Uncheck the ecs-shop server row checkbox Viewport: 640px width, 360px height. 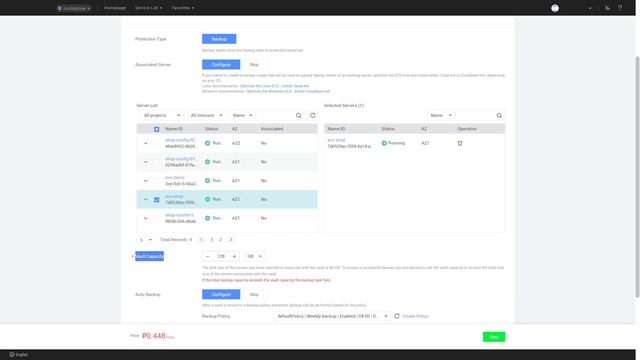pos(156,200)
